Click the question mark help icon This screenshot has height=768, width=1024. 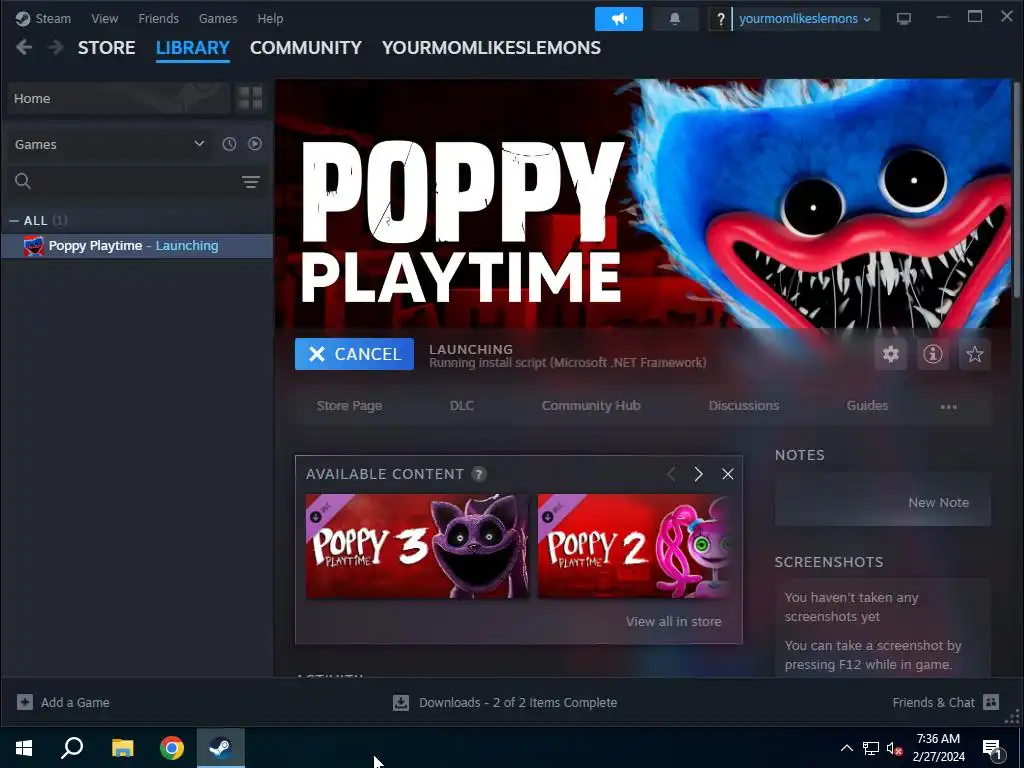720,19
